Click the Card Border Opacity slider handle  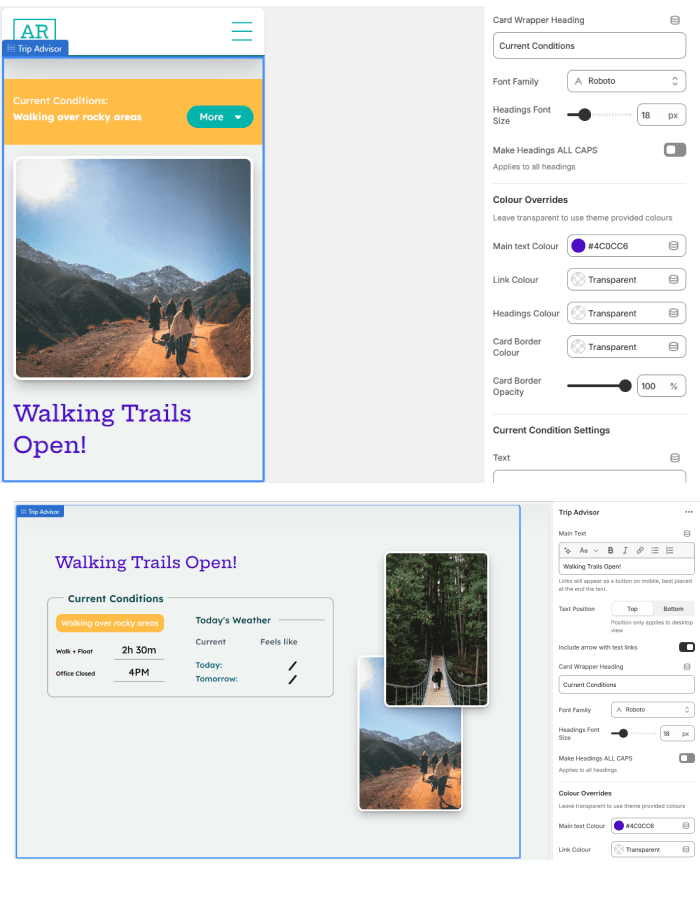click(626, 386)
